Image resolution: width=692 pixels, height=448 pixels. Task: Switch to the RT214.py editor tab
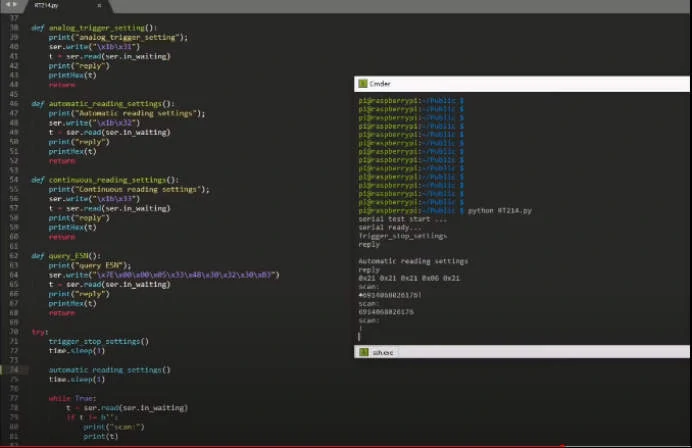tap(48, 5)
